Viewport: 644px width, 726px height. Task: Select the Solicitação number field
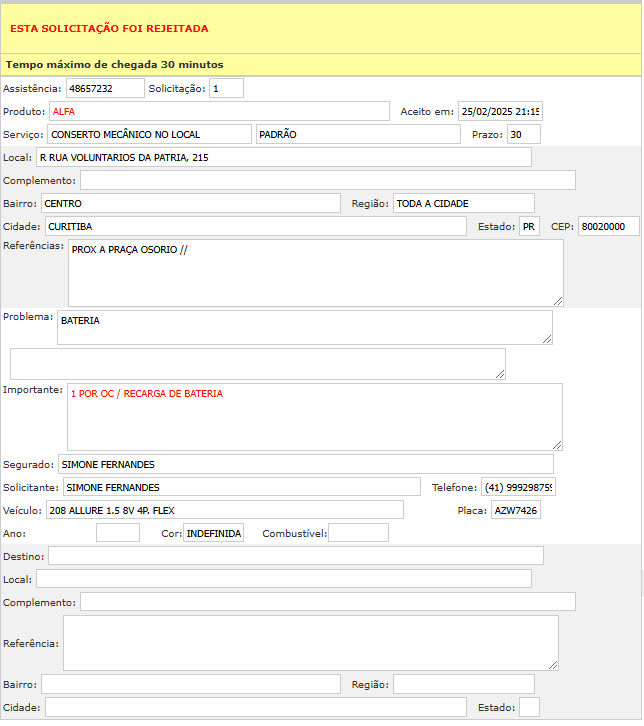click(226, 88)
